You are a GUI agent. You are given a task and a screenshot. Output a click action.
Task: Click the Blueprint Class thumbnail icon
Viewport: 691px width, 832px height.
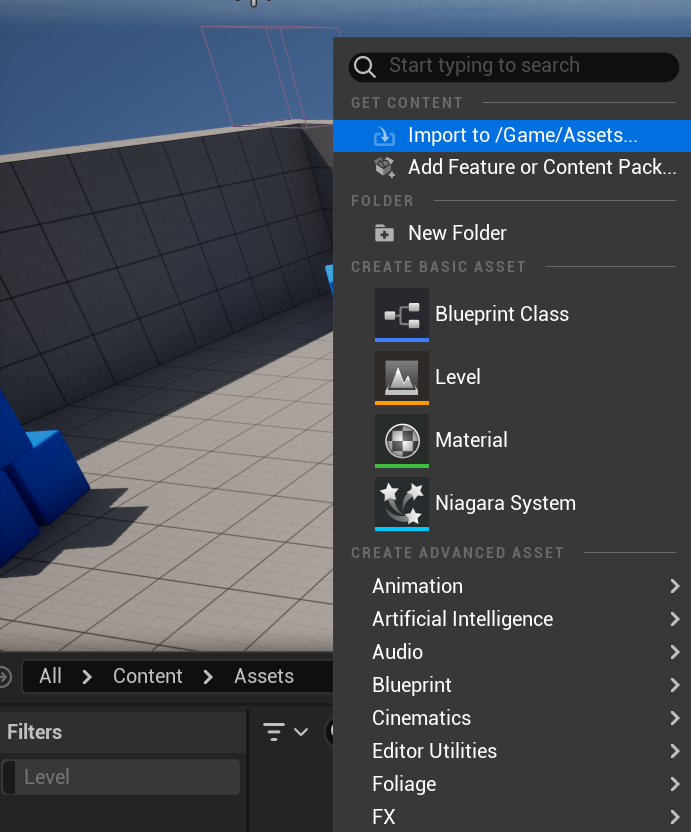(402, 315)
